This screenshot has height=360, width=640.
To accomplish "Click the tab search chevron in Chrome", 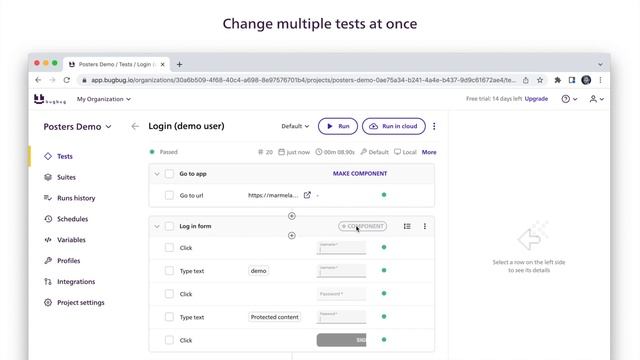I will point(600,64).
